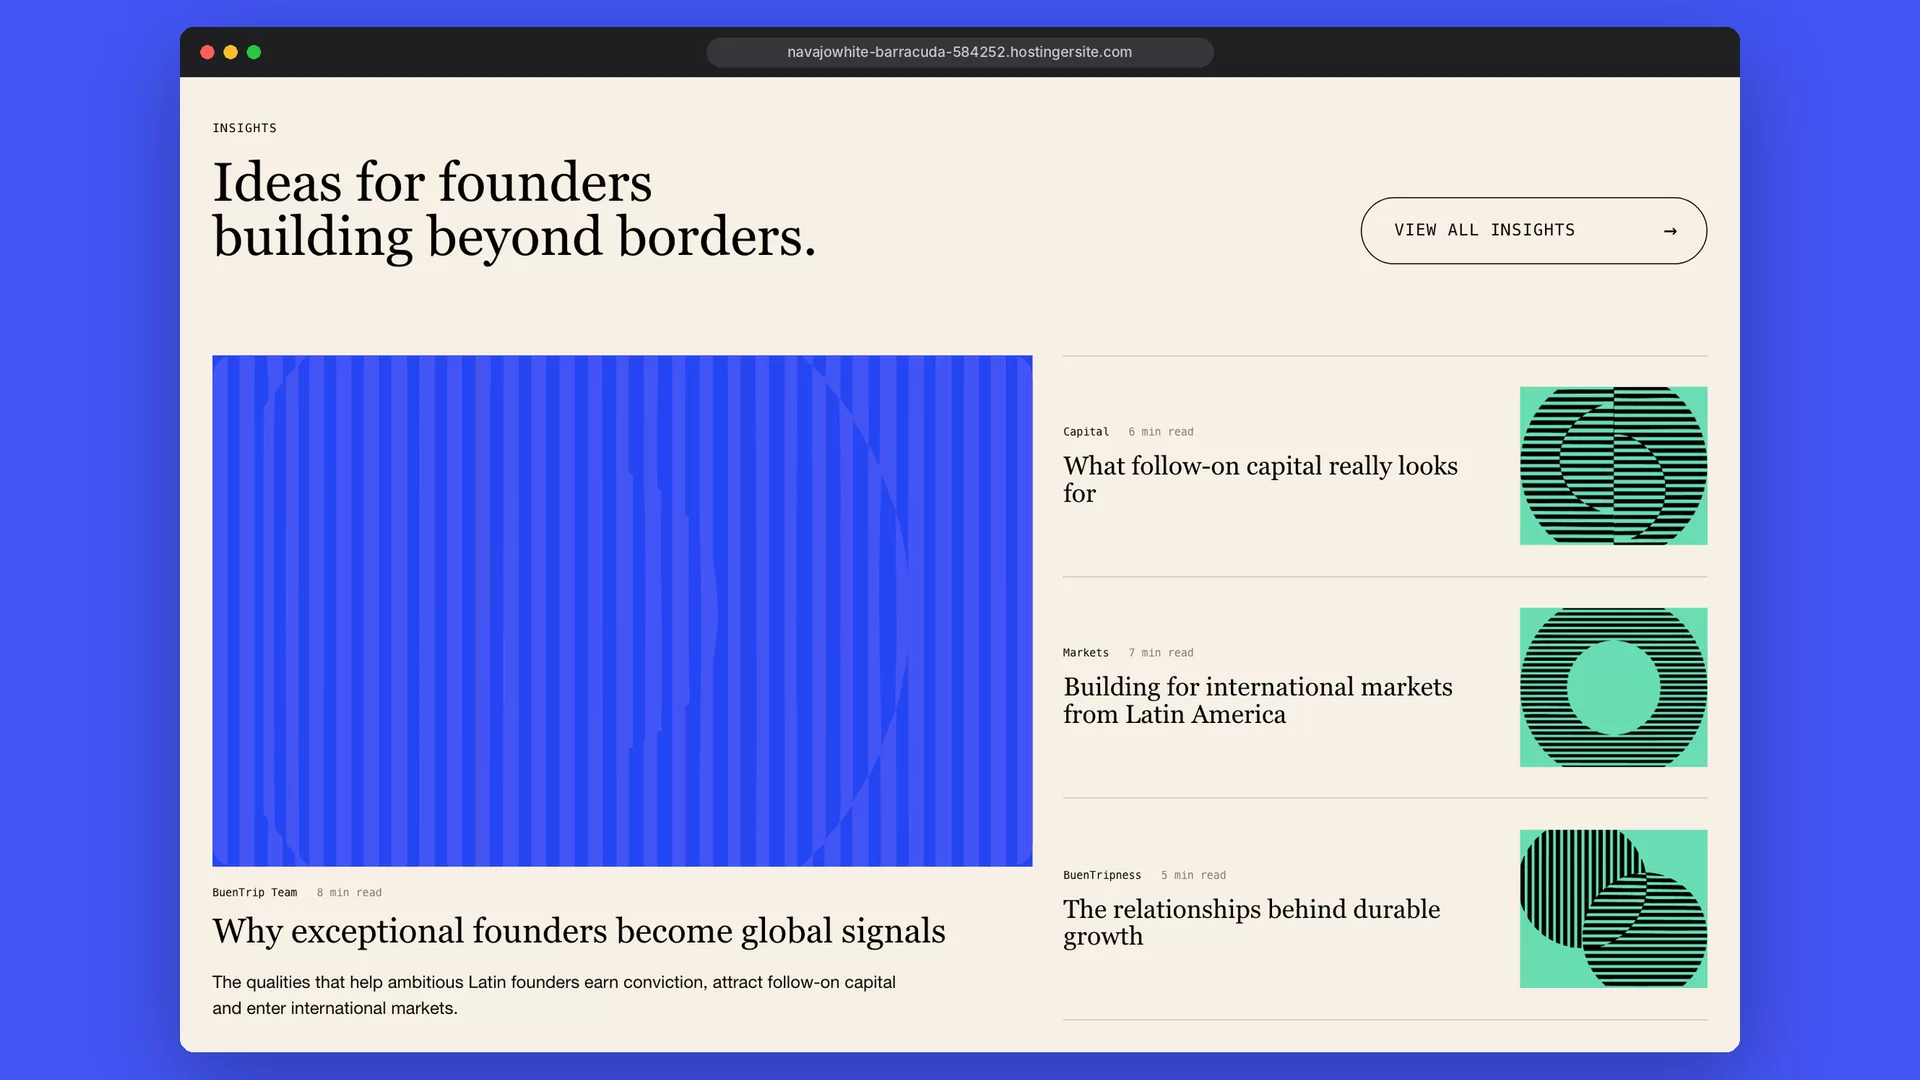The width and height of the screenshot is (1920, 1080).
Task: Click the red close window button
Action: pos(207,52)
